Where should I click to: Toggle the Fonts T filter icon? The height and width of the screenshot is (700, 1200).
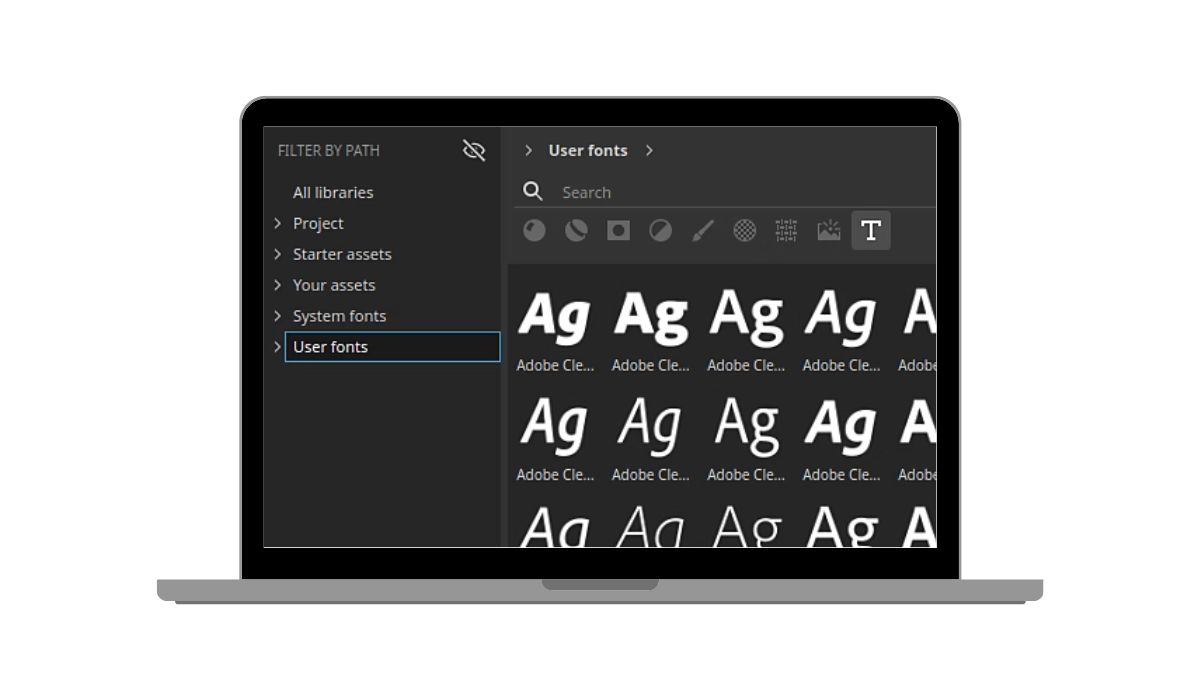[871, 231]
